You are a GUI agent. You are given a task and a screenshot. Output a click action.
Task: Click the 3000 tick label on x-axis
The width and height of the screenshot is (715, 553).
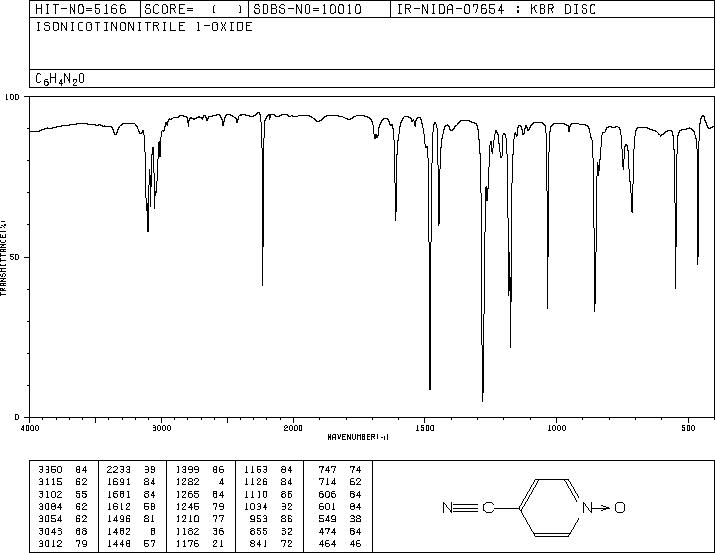(x=161, y=428)
